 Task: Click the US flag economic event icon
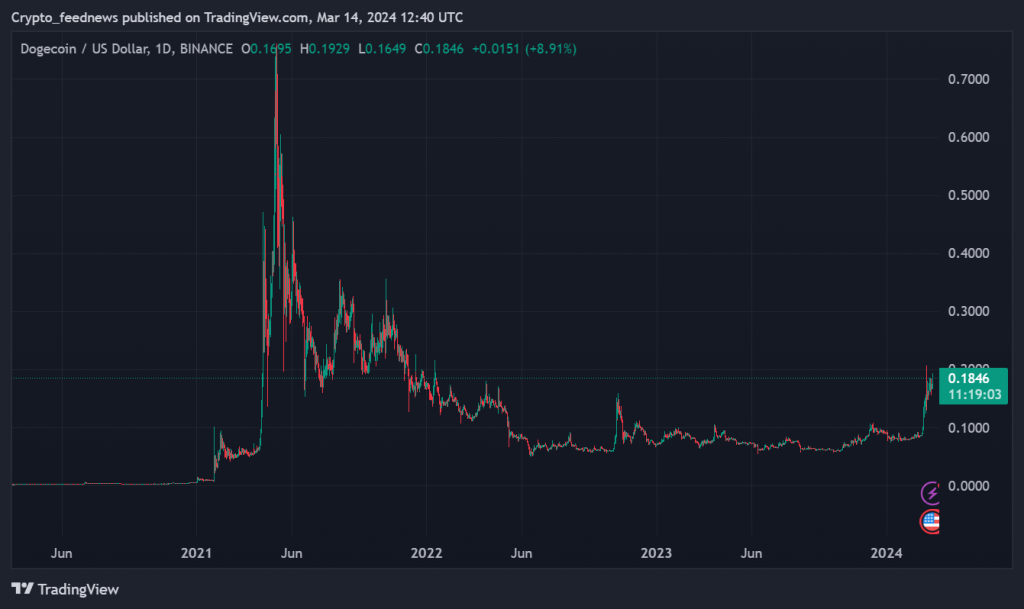pyautogui.click(x=930, y=520)
